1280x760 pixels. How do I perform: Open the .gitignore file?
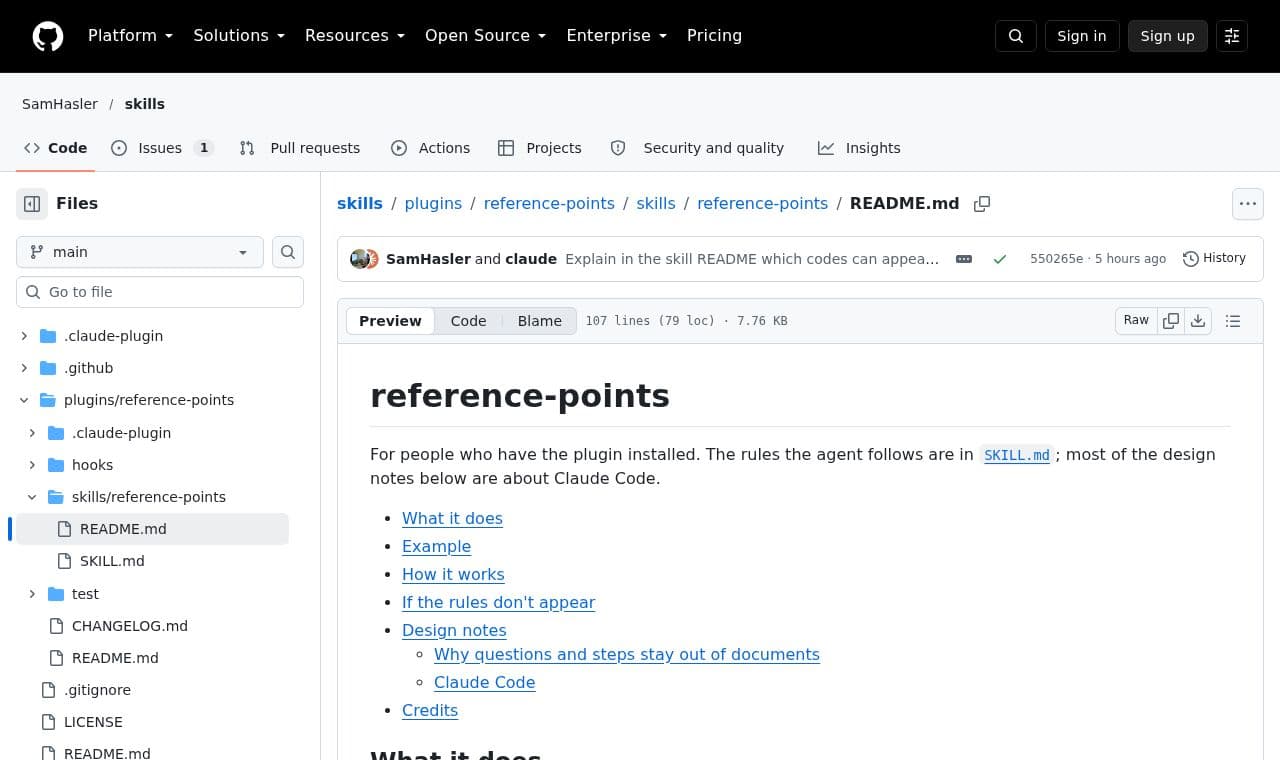tap(97, 690)
